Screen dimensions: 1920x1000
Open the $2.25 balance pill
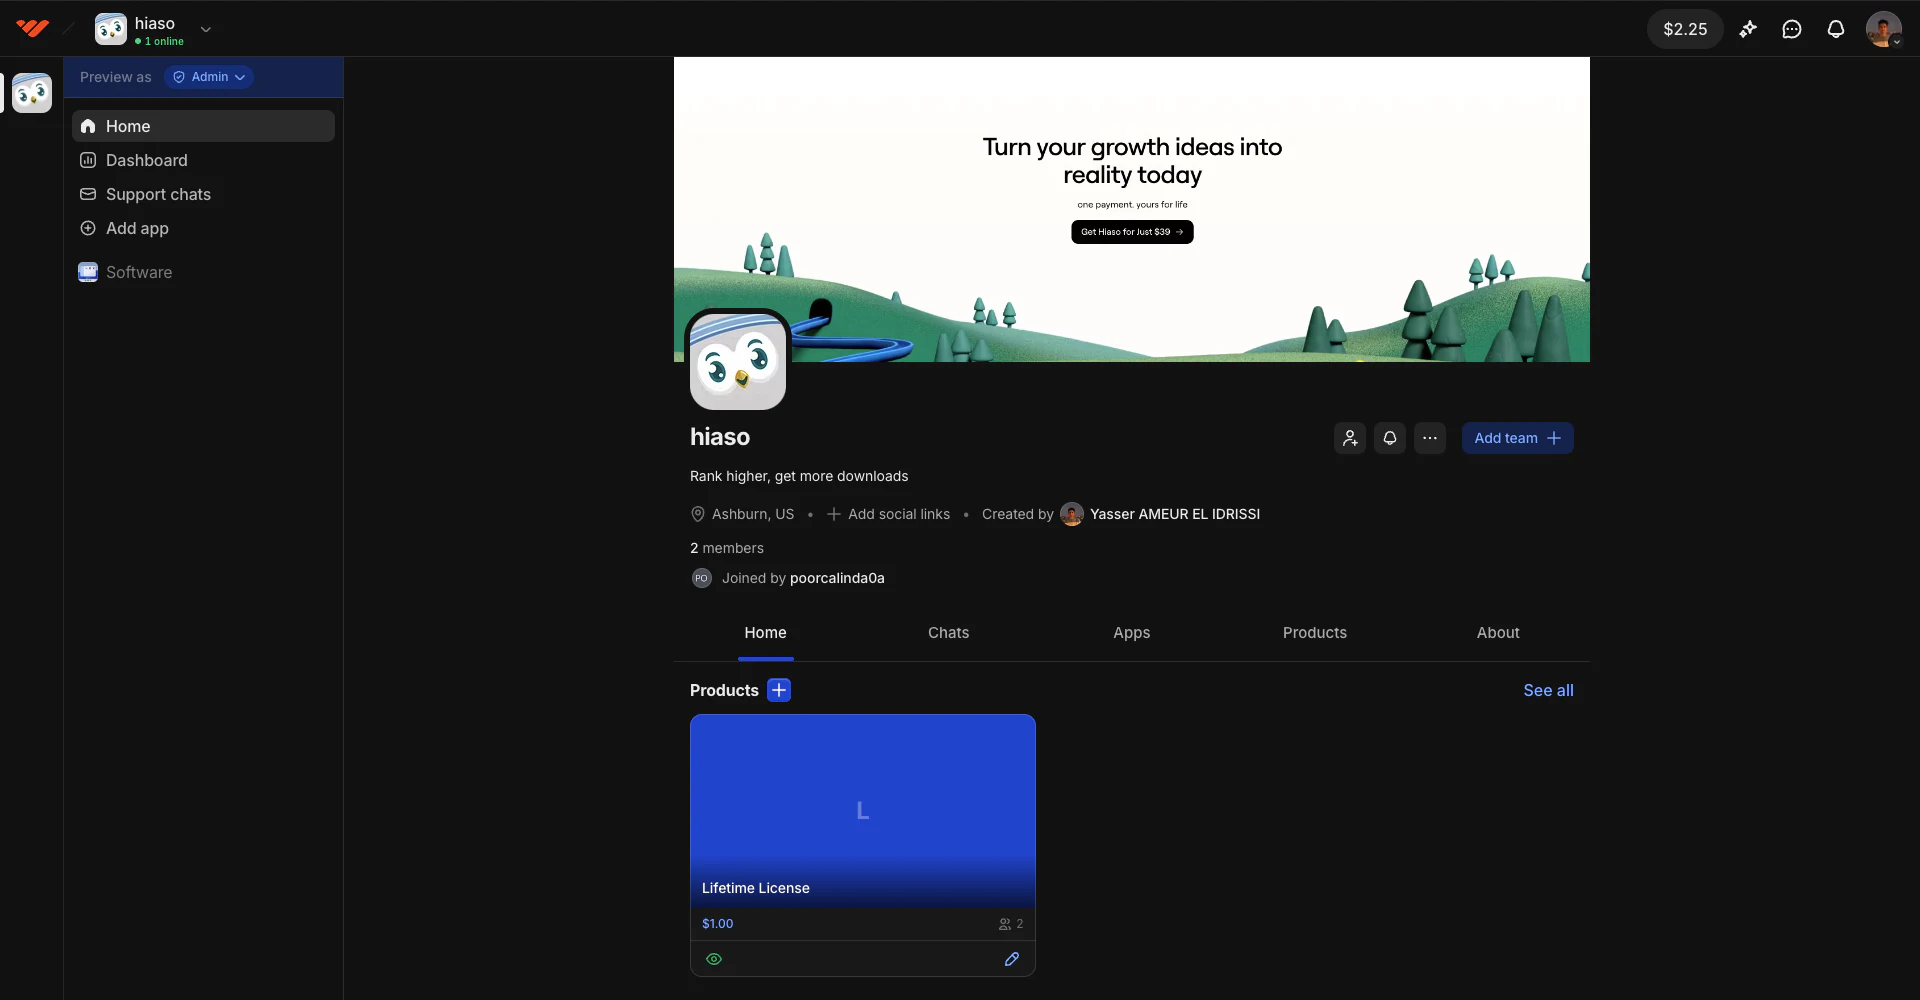pos(1685,29)
